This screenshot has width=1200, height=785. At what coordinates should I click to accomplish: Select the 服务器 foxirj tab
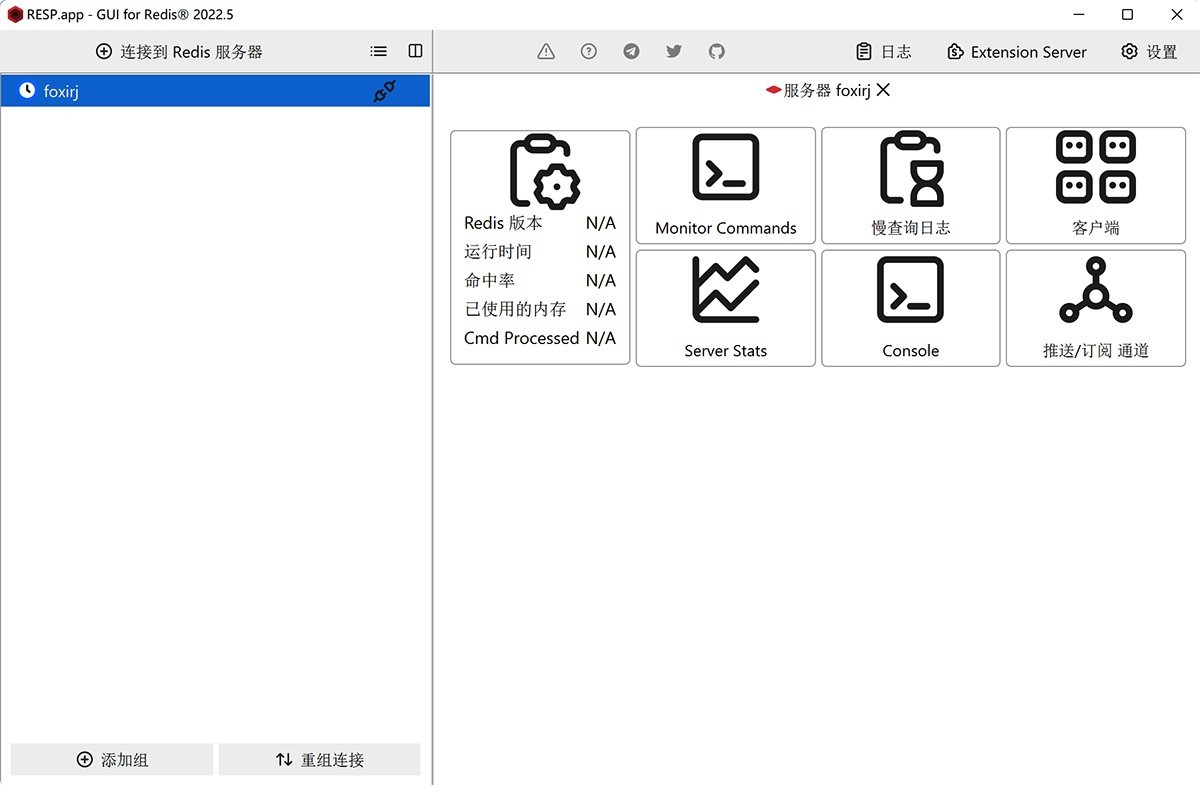point(822,89)
